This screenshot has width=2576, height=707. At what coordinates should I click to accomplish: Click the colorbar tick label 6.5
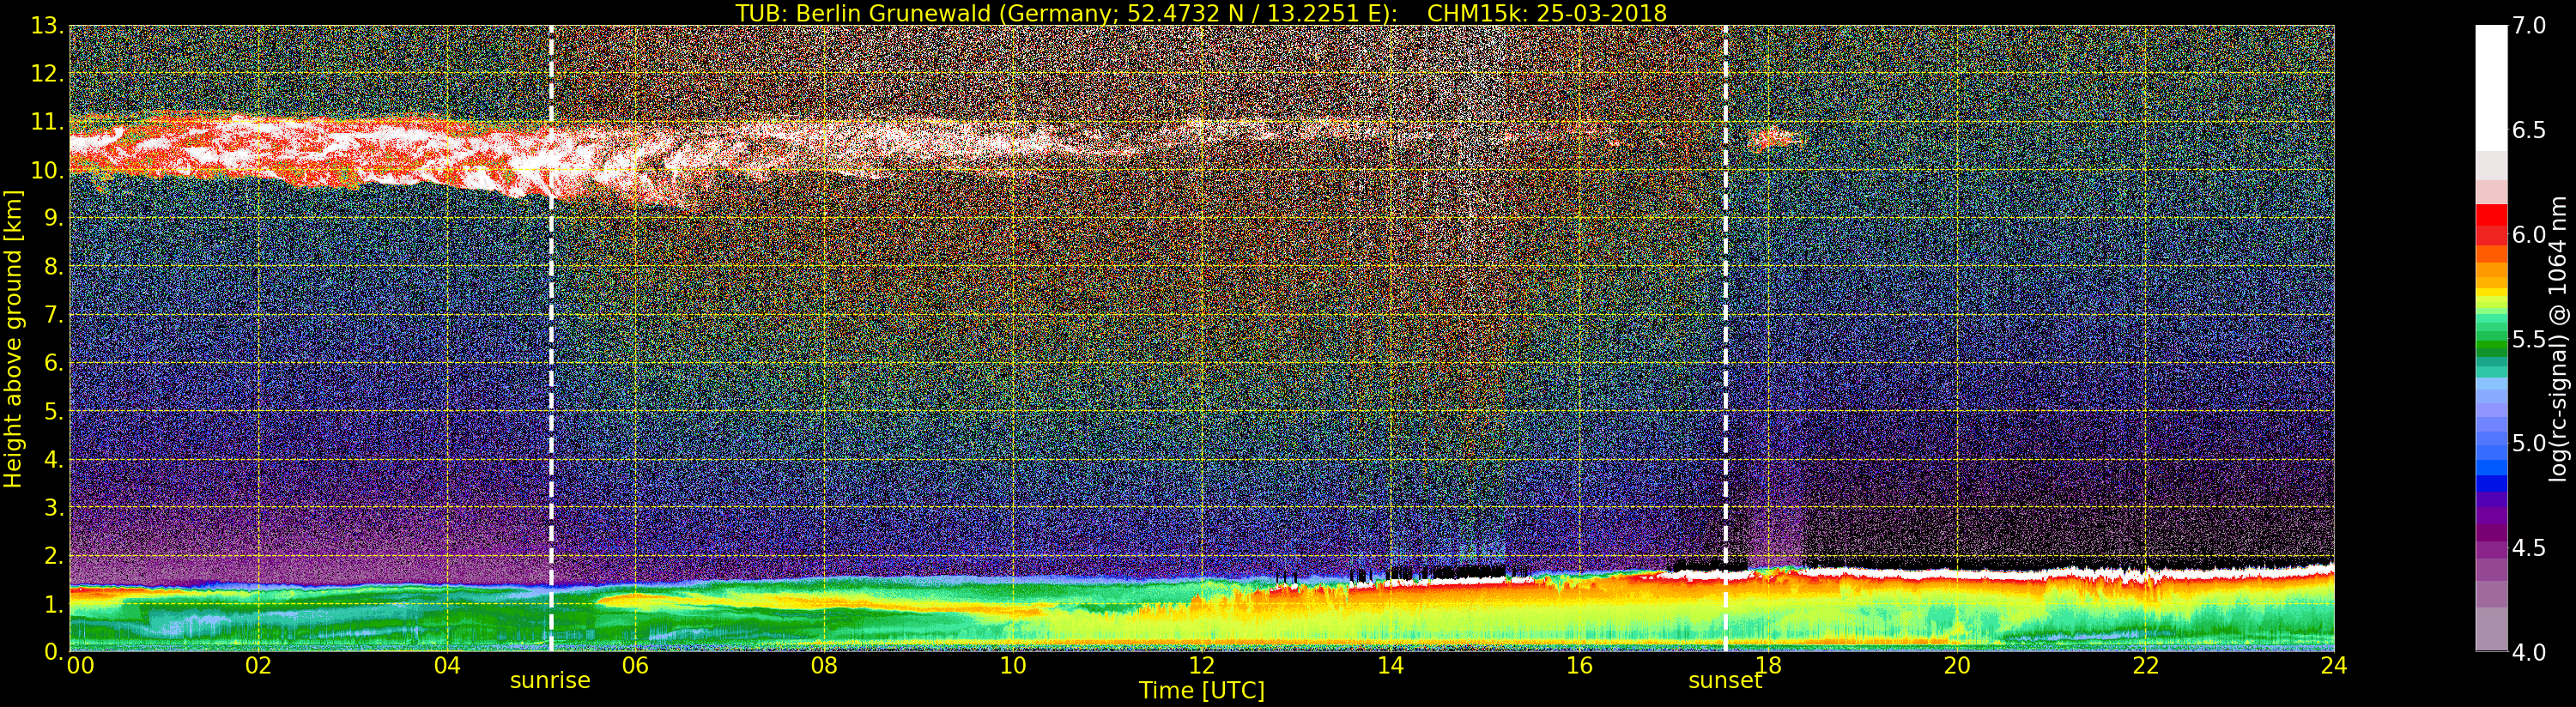pyautogui.click(x=2529, y=130)
